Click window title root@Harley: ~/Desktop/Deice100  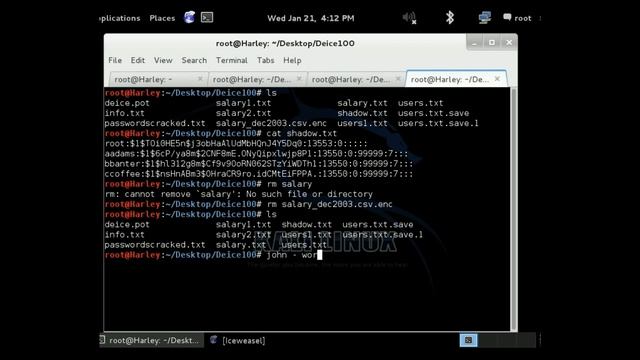(285, 43)
